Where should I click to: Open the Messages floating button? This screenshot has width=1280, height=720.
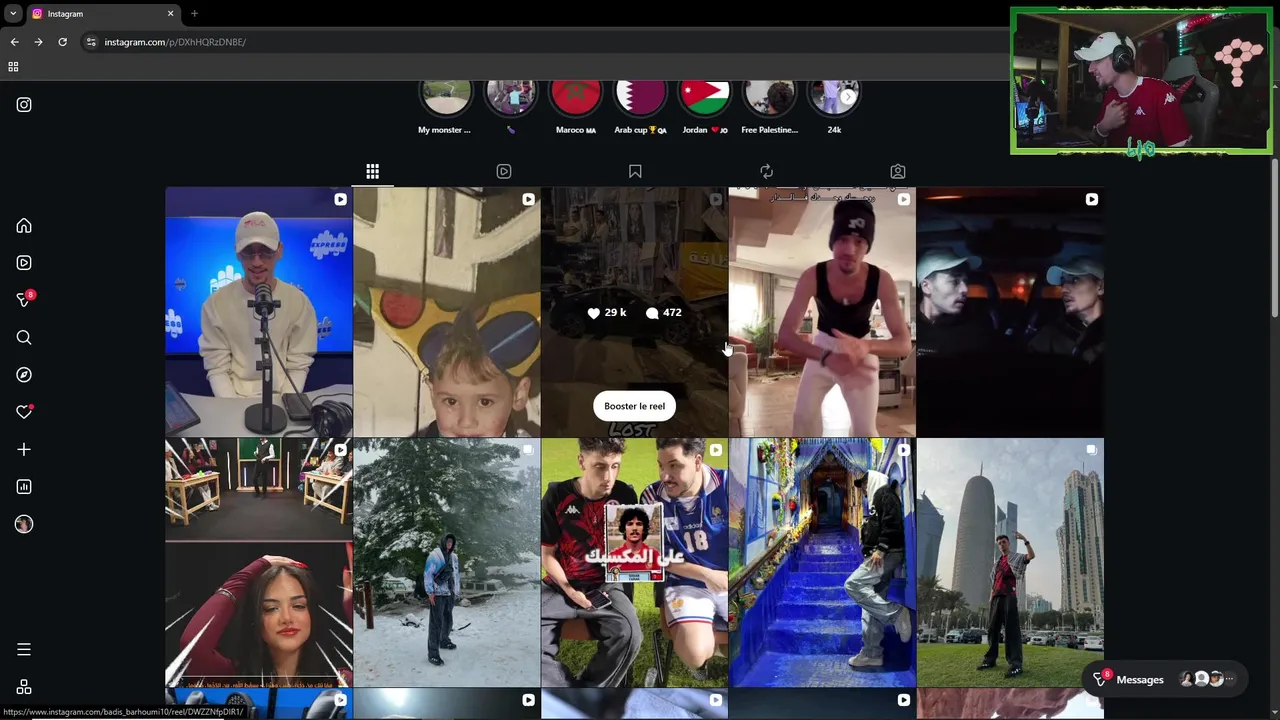pyautogui.click(x=1167, y=679)
